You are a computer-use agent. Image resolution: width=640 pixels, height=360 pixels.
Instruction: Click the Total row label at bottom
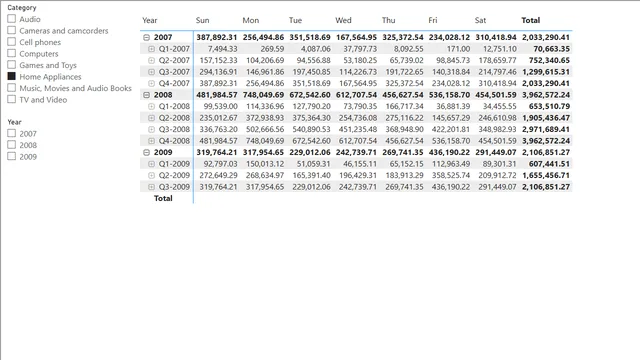coord(163,198)
